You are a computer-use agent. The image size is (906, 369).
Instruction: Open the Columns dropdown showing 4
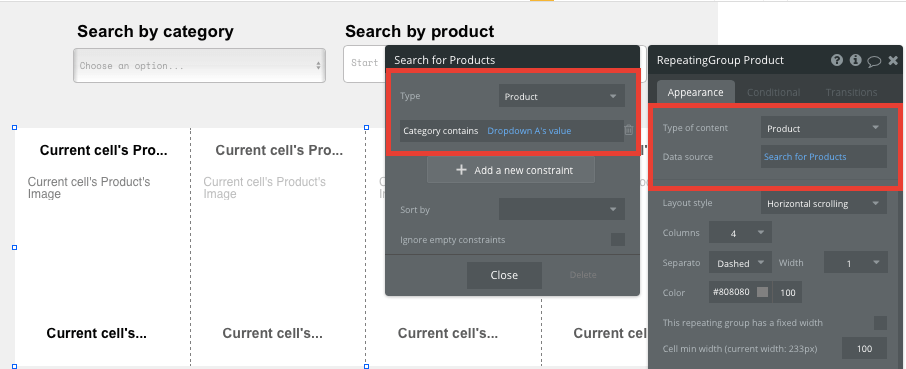740,233
